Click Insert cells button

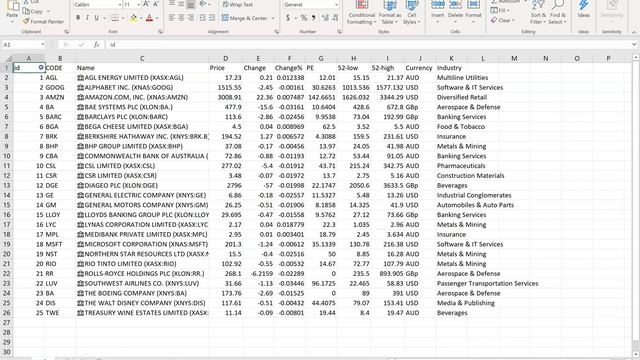pos(438,11)
